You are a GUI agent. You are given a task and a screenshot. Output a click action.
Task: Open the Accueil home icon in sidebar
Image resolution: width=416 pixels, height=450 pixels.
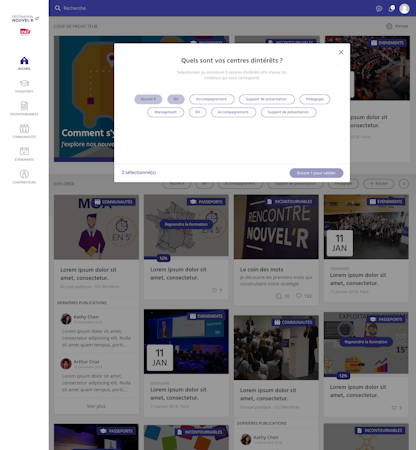24,61
